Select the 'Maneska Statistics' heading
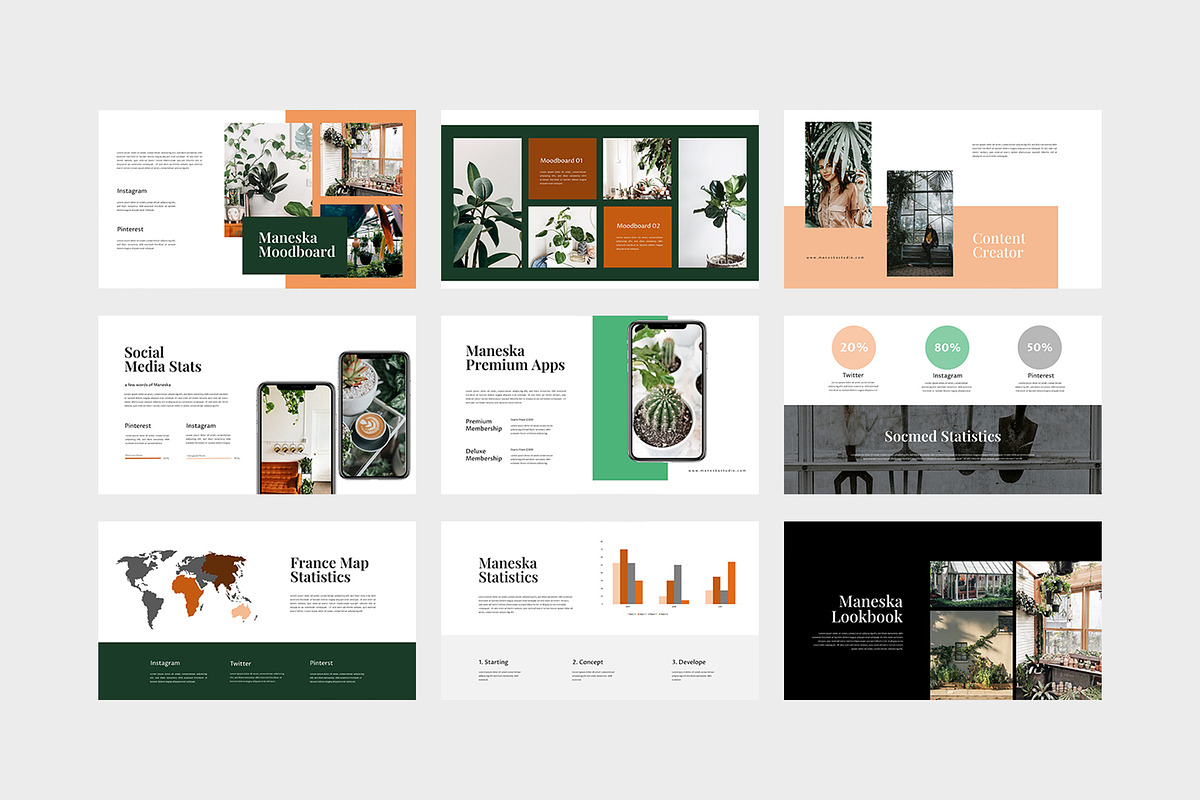Screen dimensions: 1200x800 pos(508,570)
